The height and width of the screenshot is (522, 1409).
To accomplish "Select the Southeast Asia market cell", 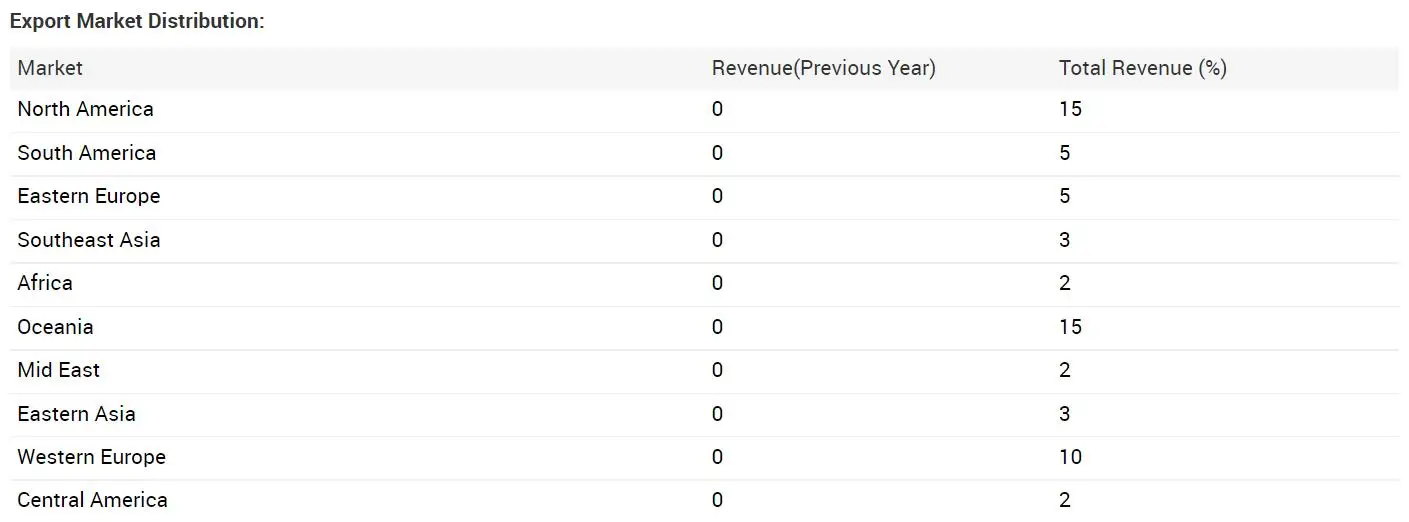I will 88,240.
